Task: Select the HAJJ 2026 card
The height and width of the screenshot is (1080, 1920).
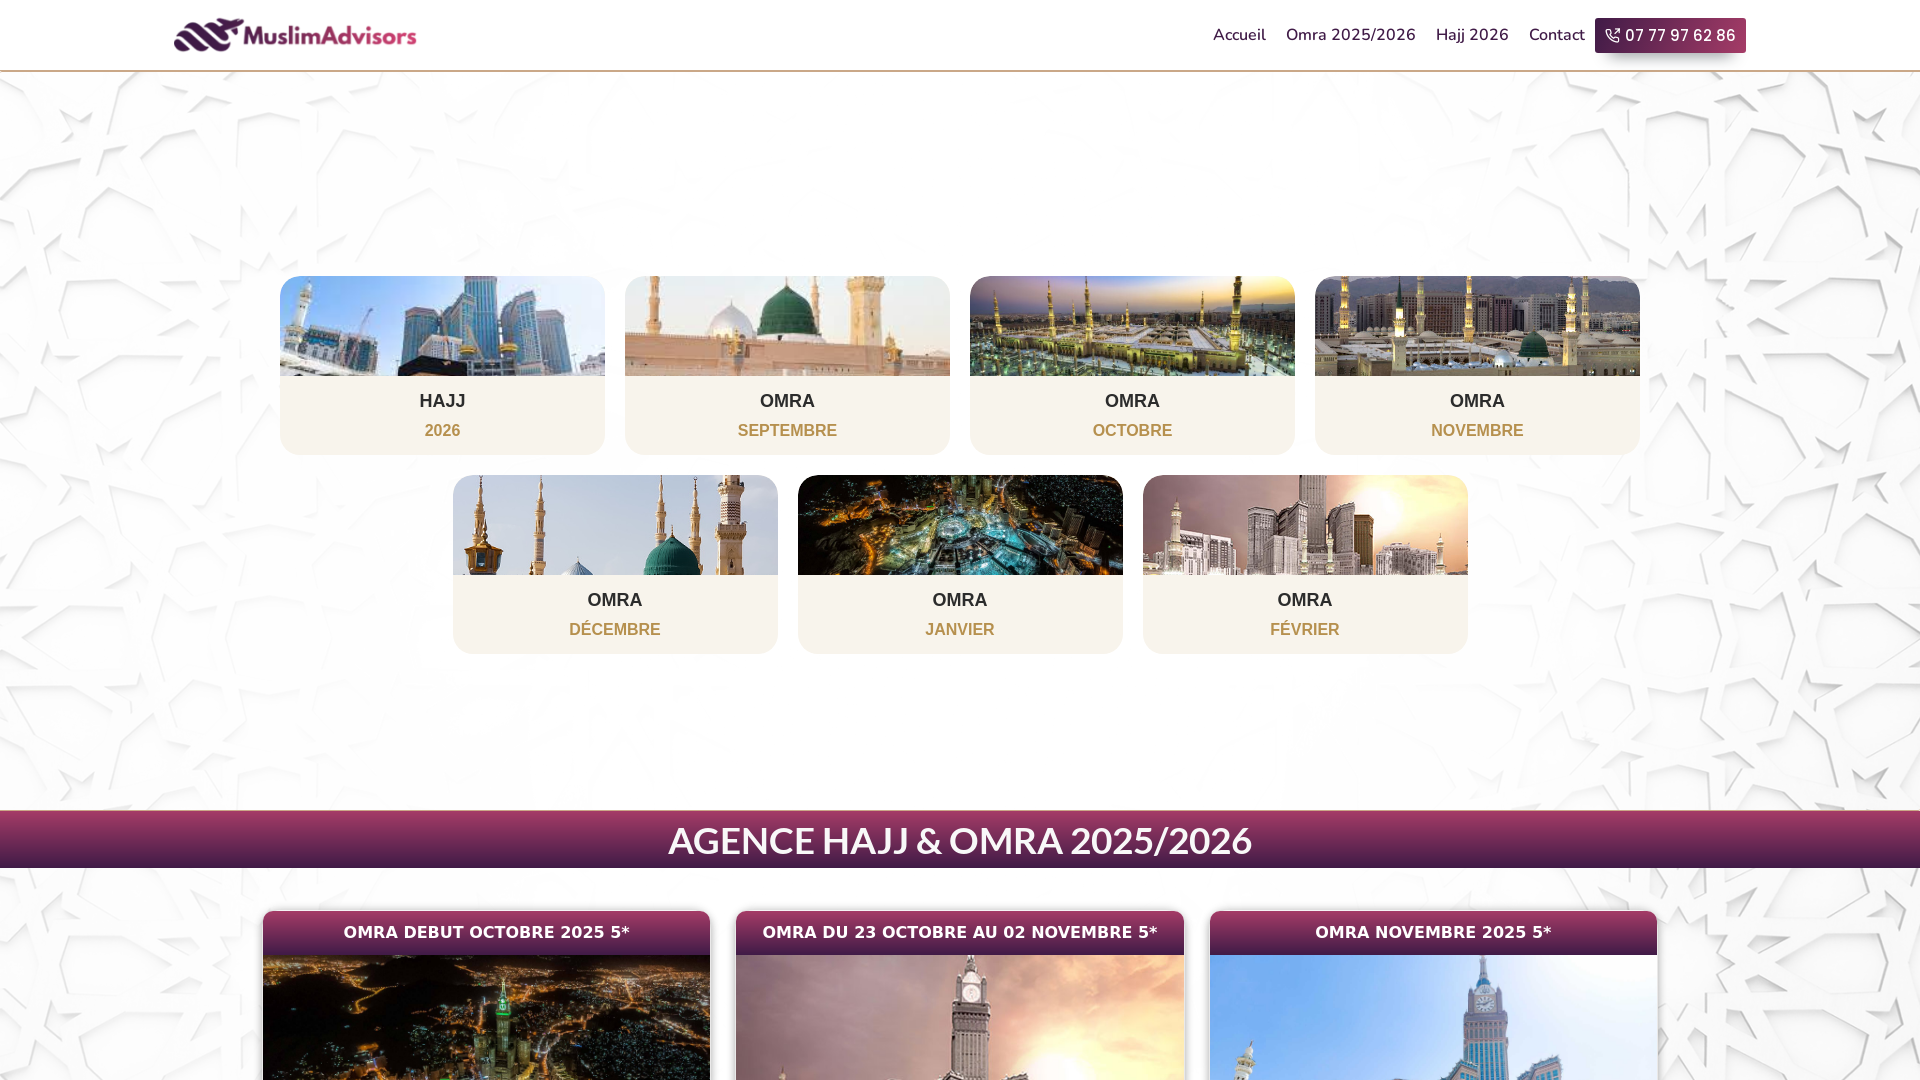Action: (x=441, y=365)
